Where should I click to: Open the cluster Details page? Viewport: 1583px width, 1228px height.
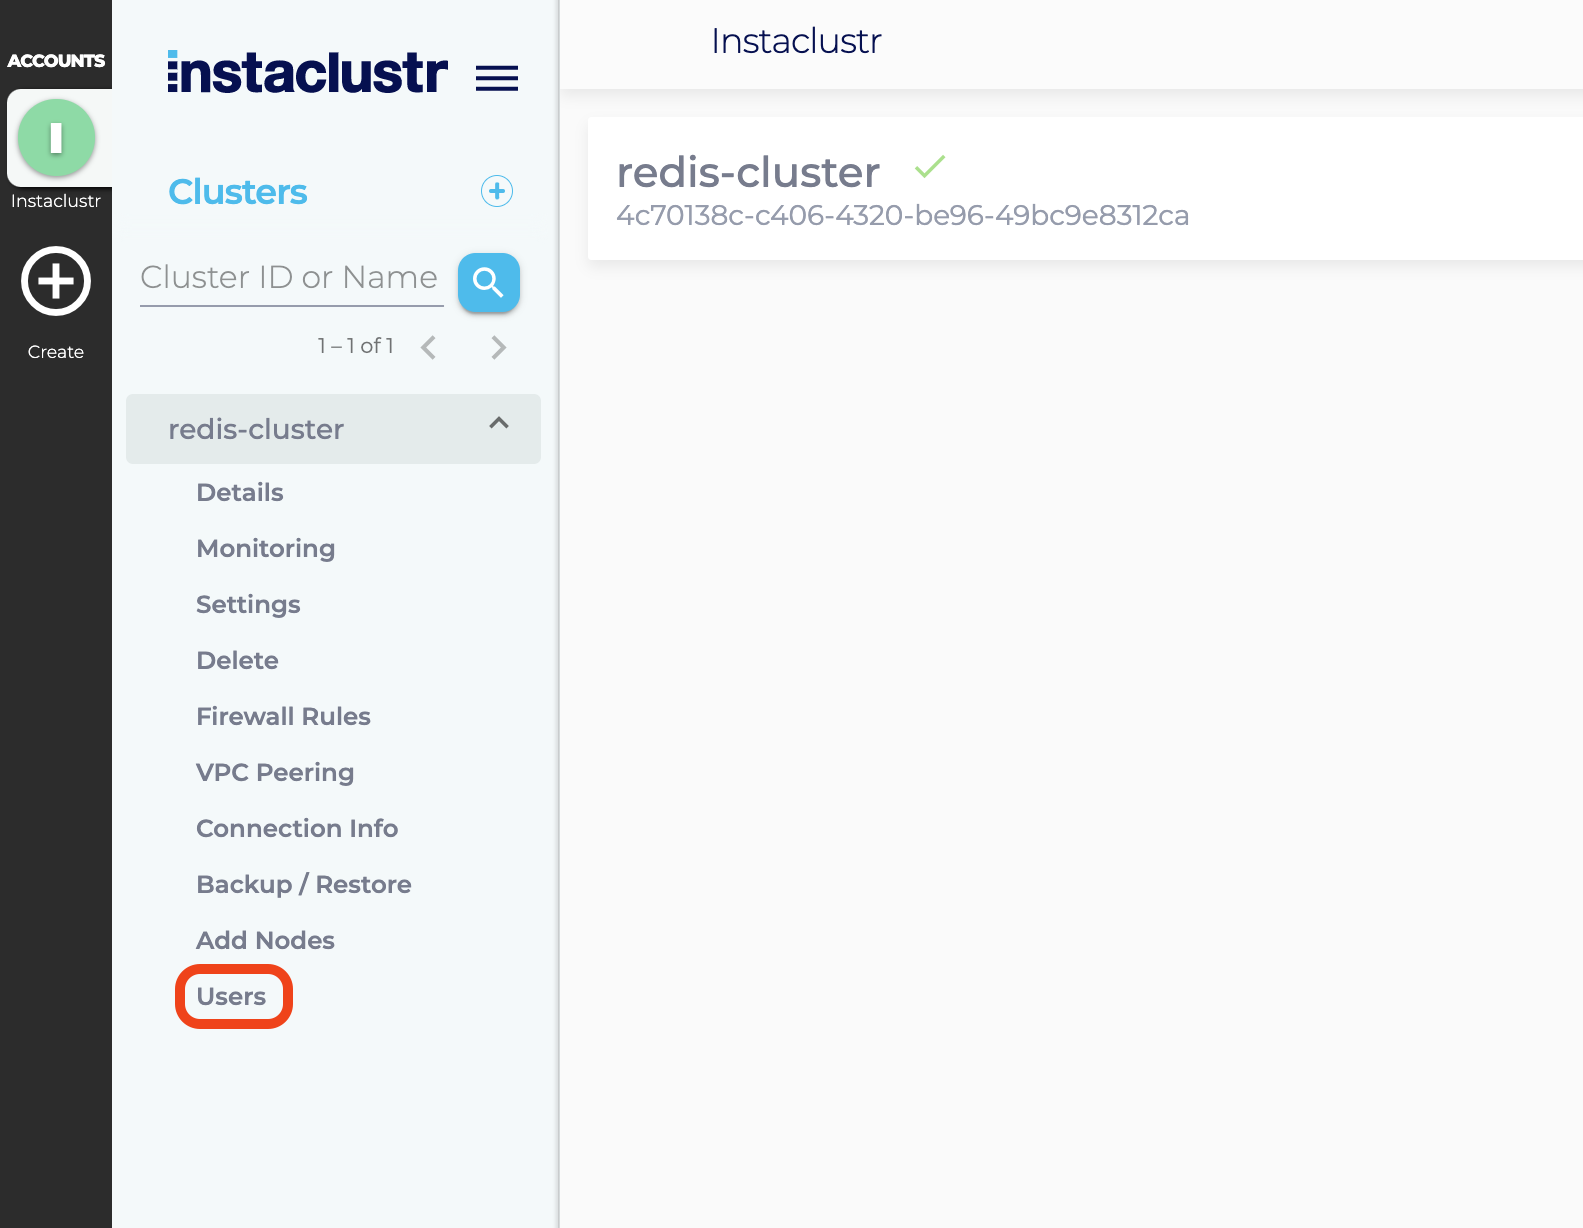pyautogui.click(x=240, y=492)
